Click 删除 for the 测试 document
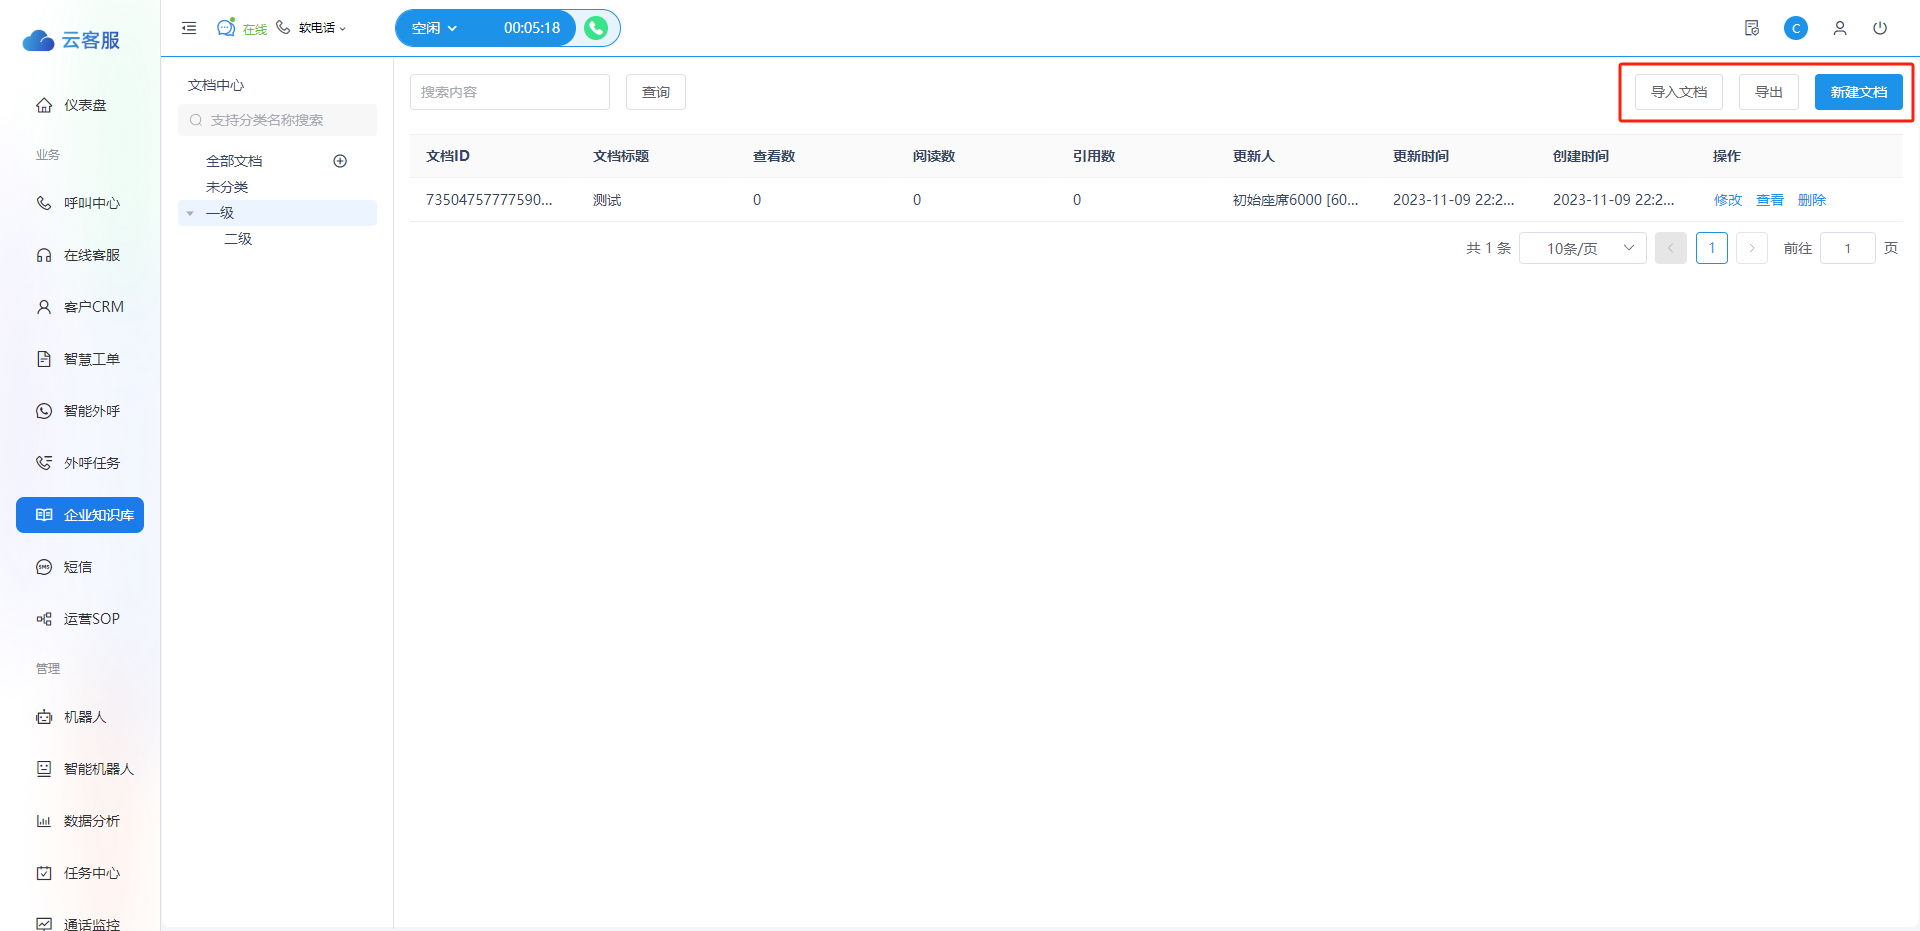Image resolution: width=1920 pixels, height=931 pixels. pyautogui.click(x=1812, y=200)
